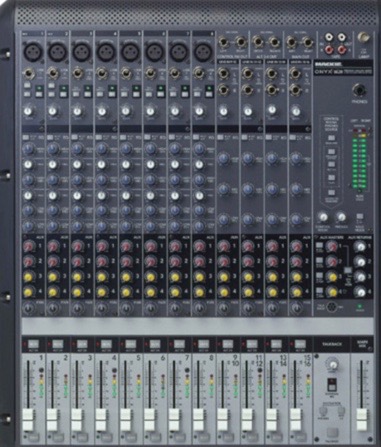Click the channel 1 XLR mic input
Image resolution: width=381 pixels, height=447 pixels.
33,52
